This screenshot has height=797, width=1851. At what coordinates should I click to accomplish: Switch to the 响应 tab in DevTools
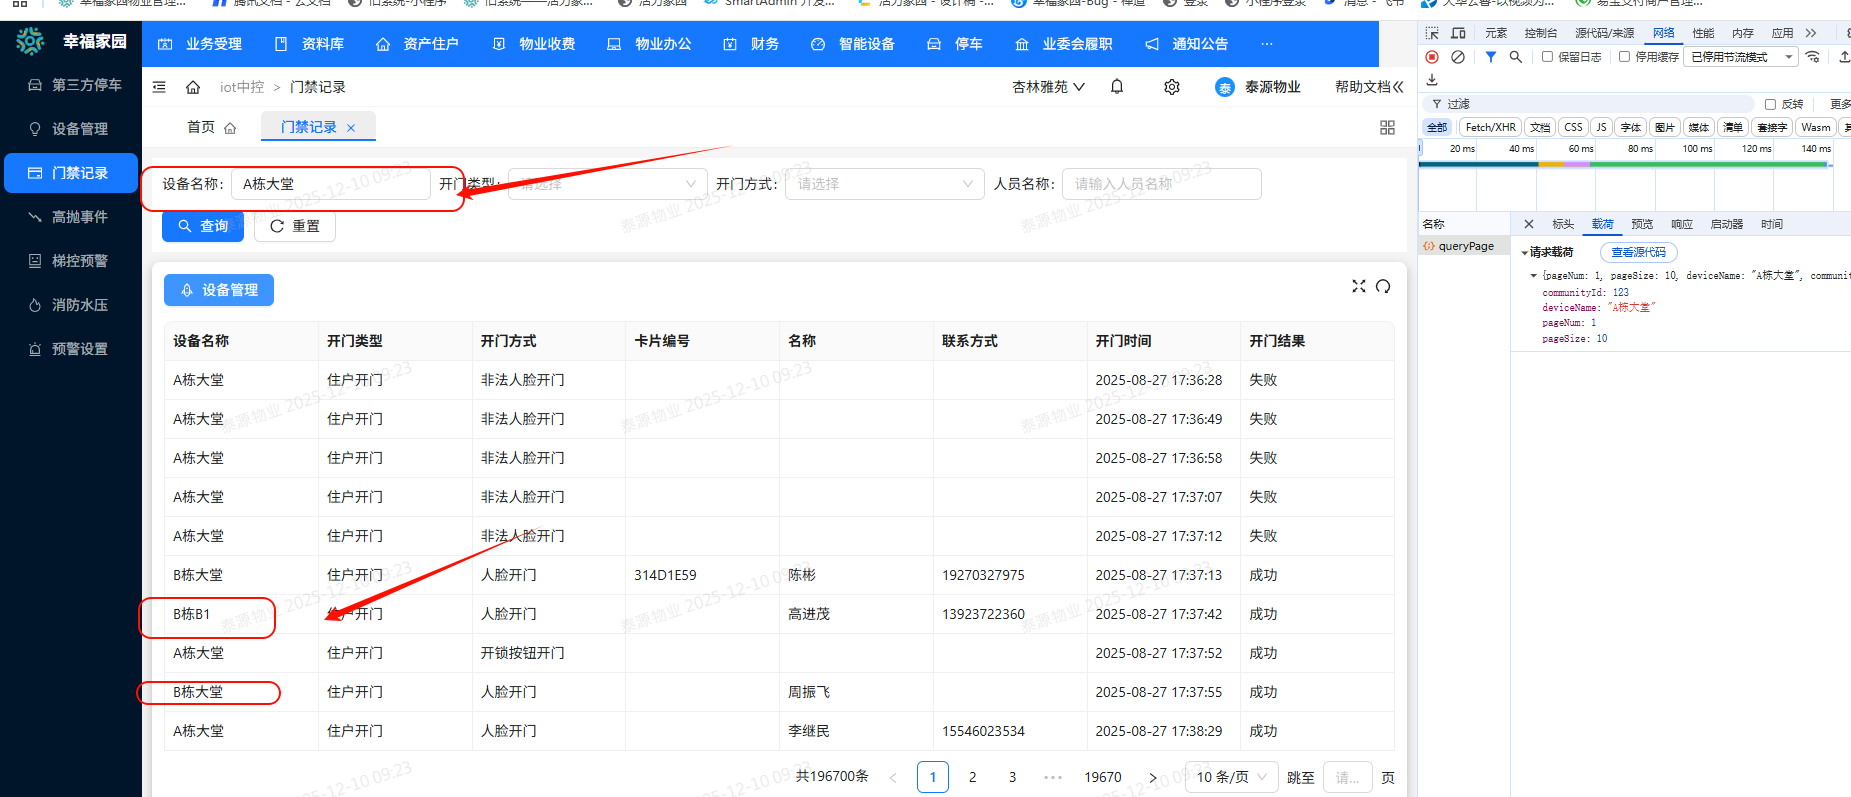[x=1682, y=224]
